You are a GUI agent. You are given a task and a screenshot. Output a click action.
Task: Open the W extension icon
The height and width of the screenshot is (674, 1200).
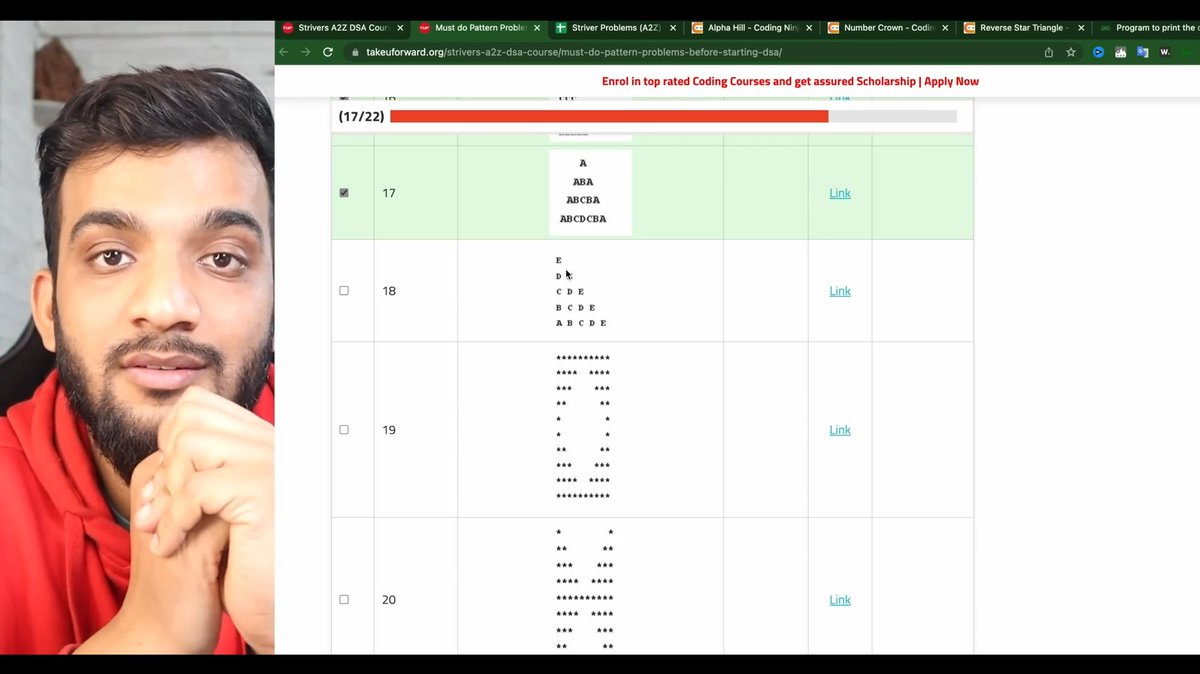[1164, 52]
